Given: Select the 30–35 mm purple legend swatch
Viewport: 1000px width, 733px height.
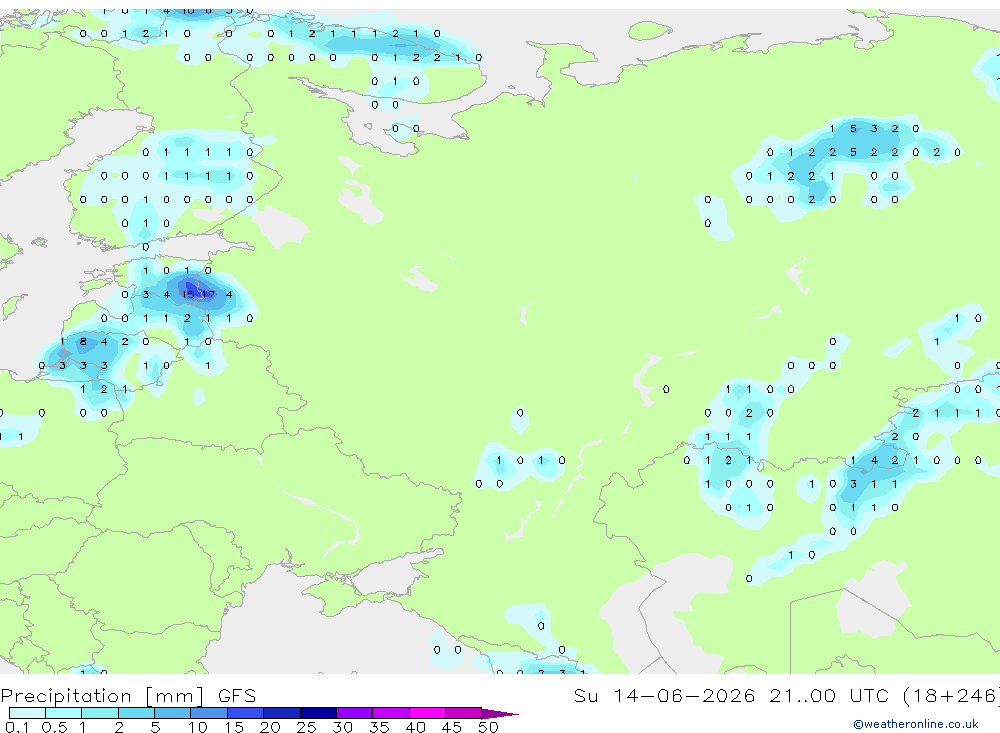Looking at the screenshot, I should point(355,713).
